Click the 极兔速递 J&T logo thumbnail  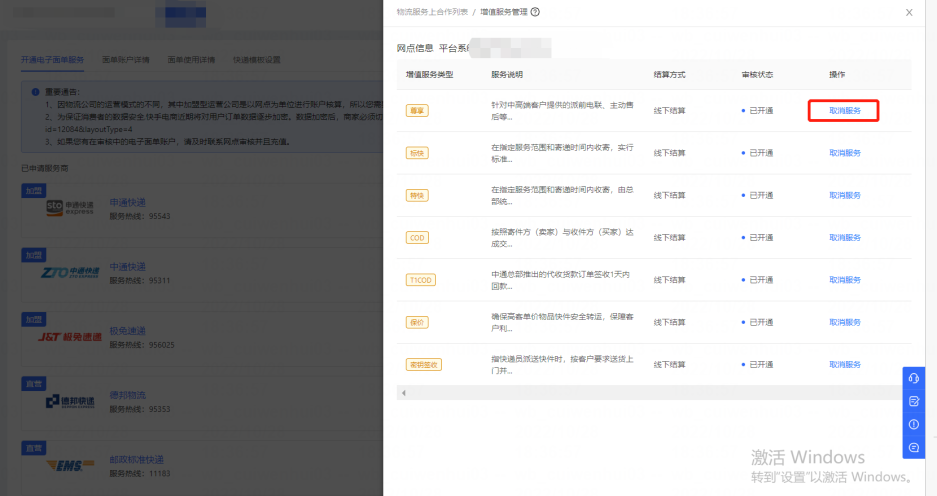click(58, 334)
